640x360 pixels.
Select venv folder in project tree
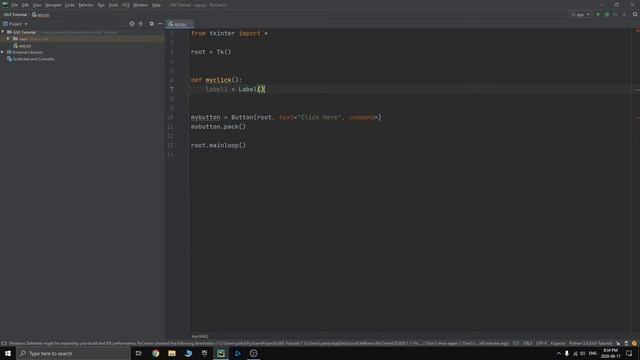(23, 39)
